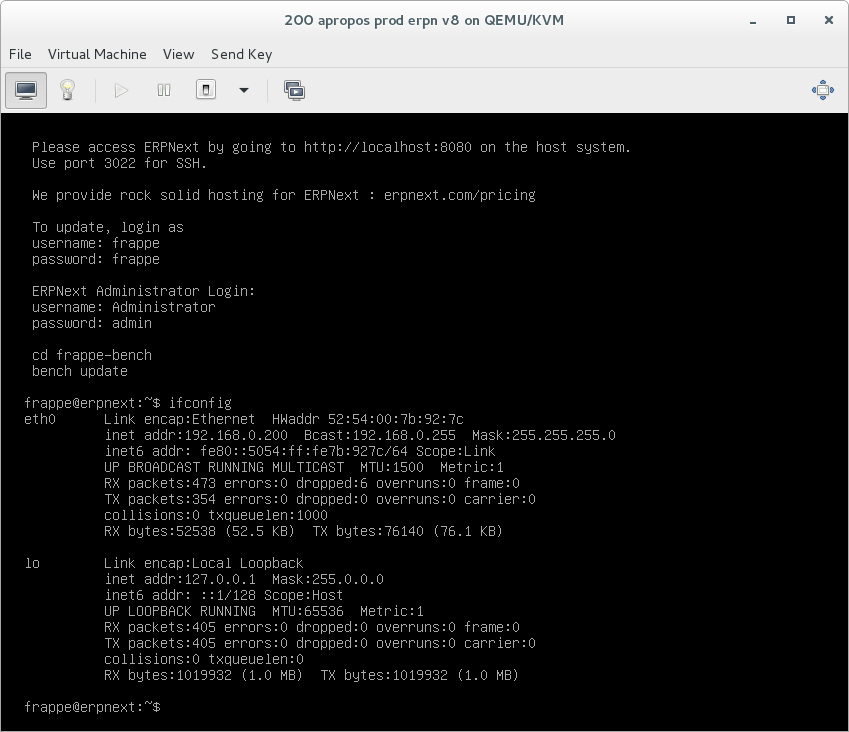Click the fe80 inet6 address

tap(304, 452)
